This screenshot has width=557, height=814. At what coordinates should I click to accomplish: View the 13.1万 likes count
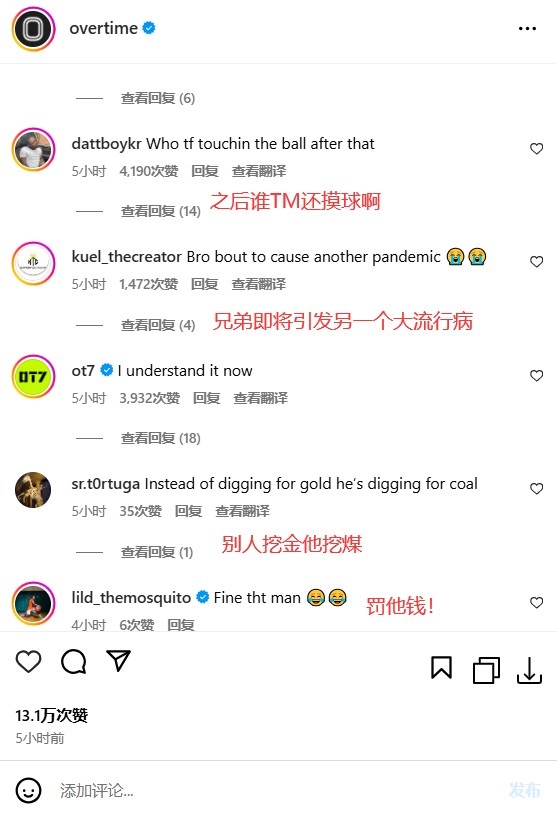[x=51, y=715]
